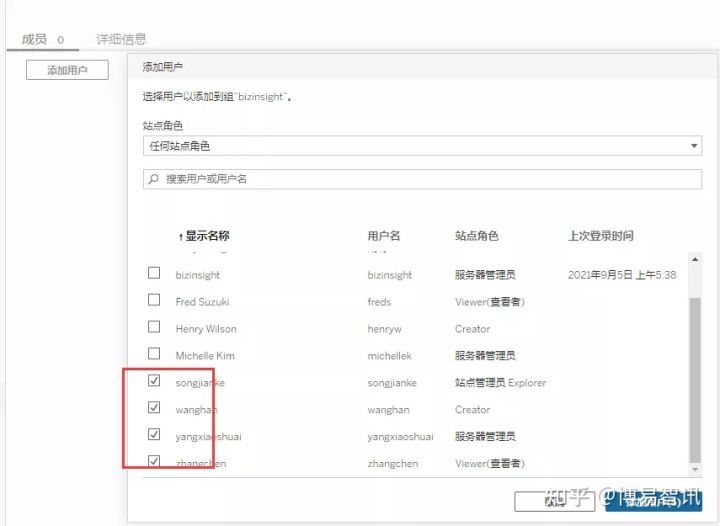Select display name Fred Suzuki
720x526 pixels.
point(202,302)
